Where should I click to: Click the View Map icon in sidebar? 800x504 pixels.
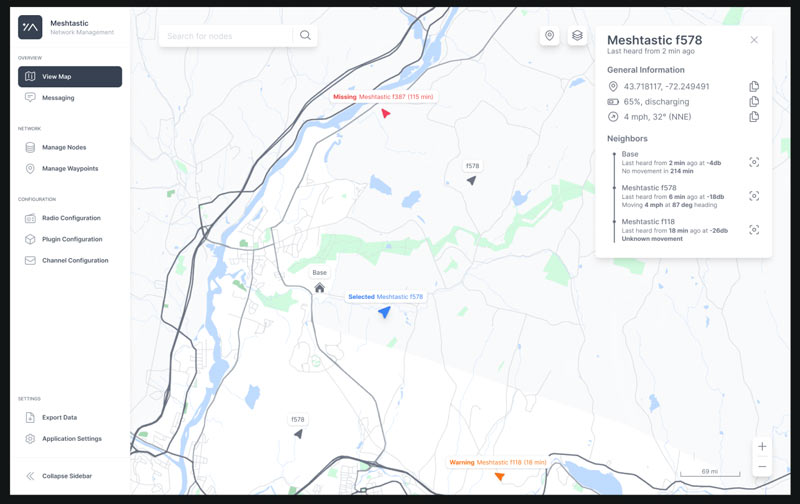point(30,77)
